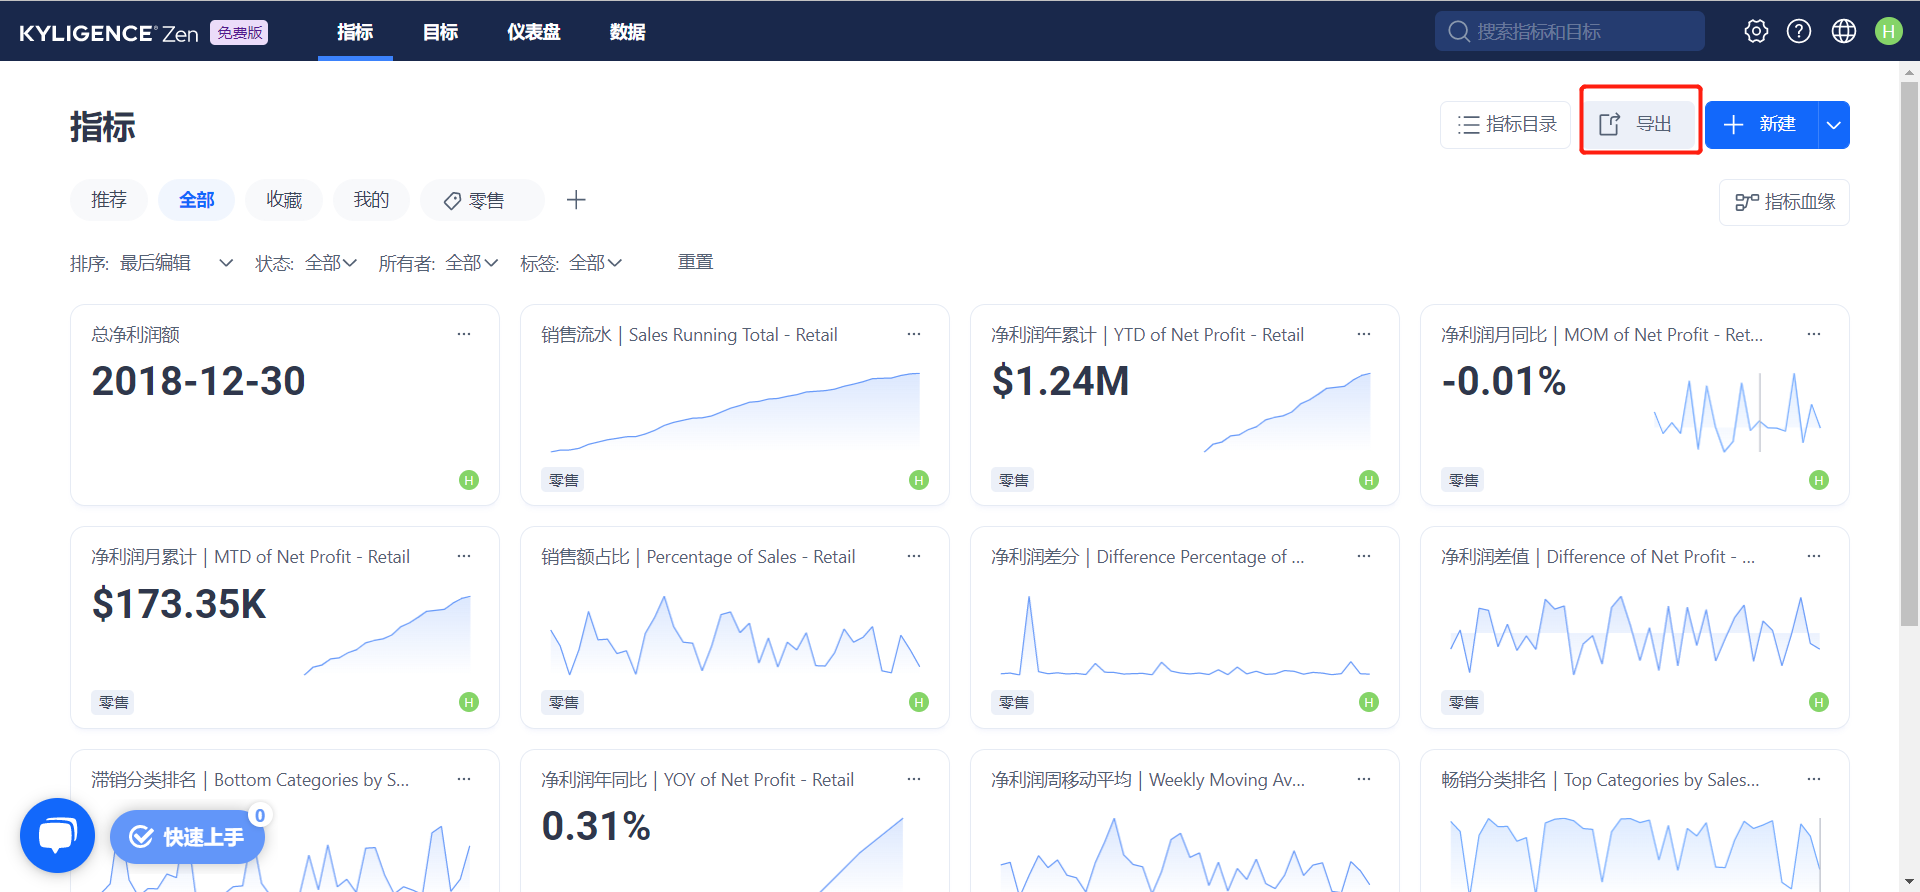
Task: Select the 全部 filter tab
Action: pyautogui.click(x=197, y=200)
